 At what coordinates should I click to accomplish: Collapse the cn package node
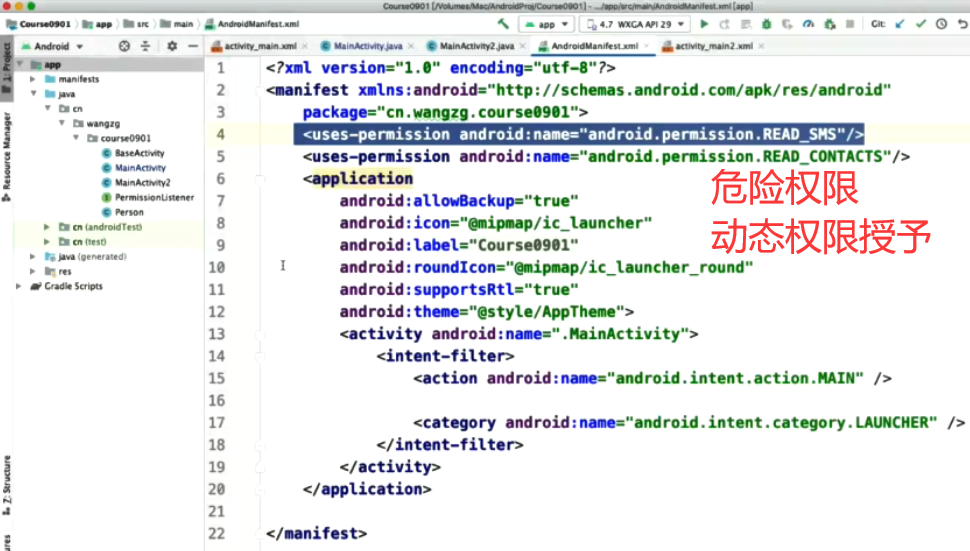[48, 109]
